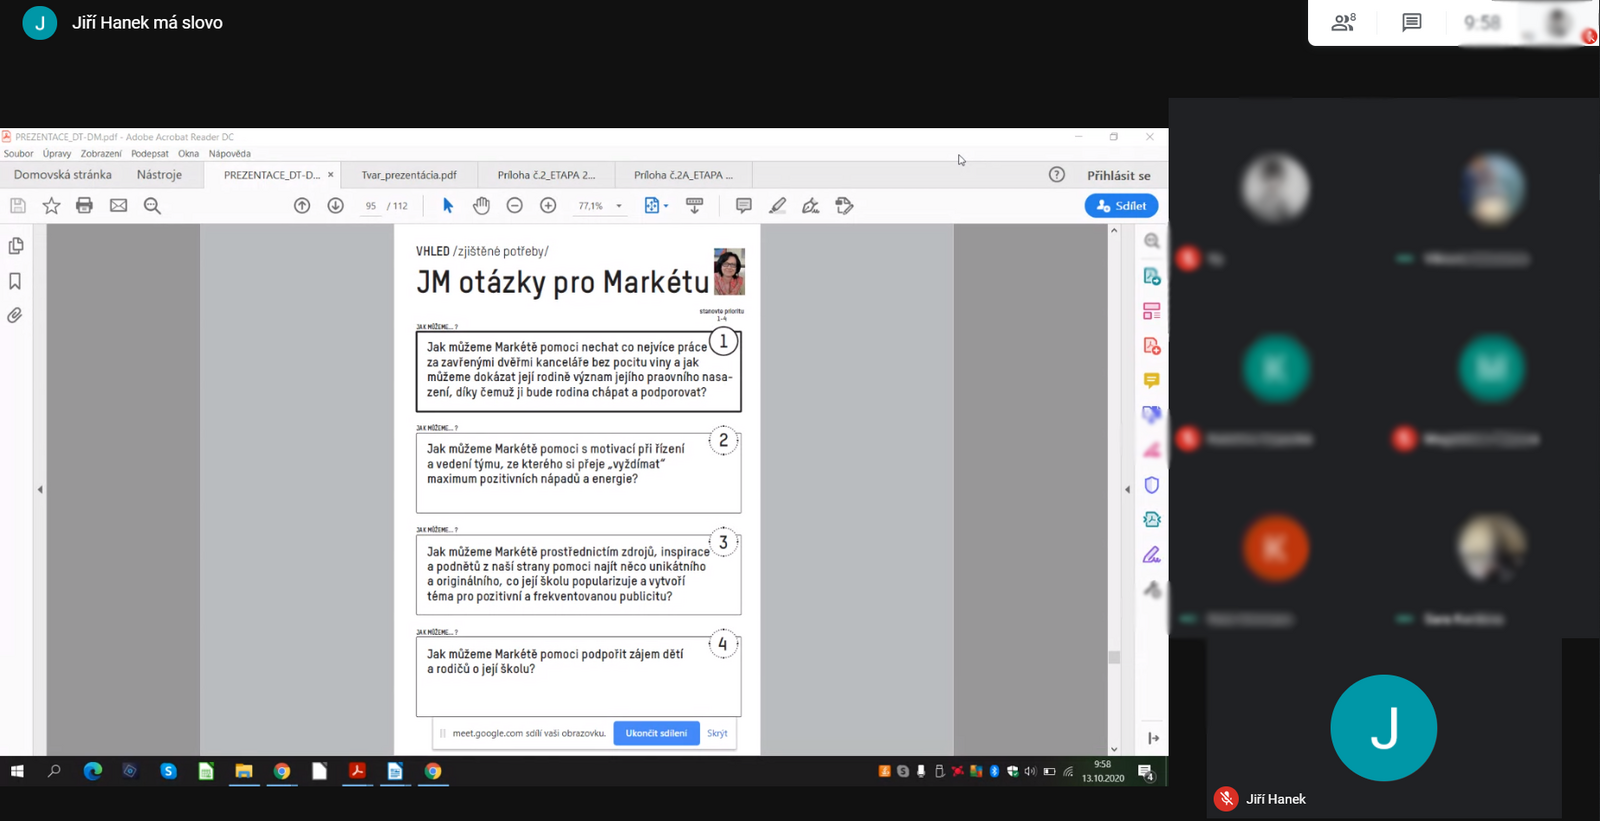Bookmark the PDF with the star icon
The width and height of the screenshot is (1600, 821).
51,206
